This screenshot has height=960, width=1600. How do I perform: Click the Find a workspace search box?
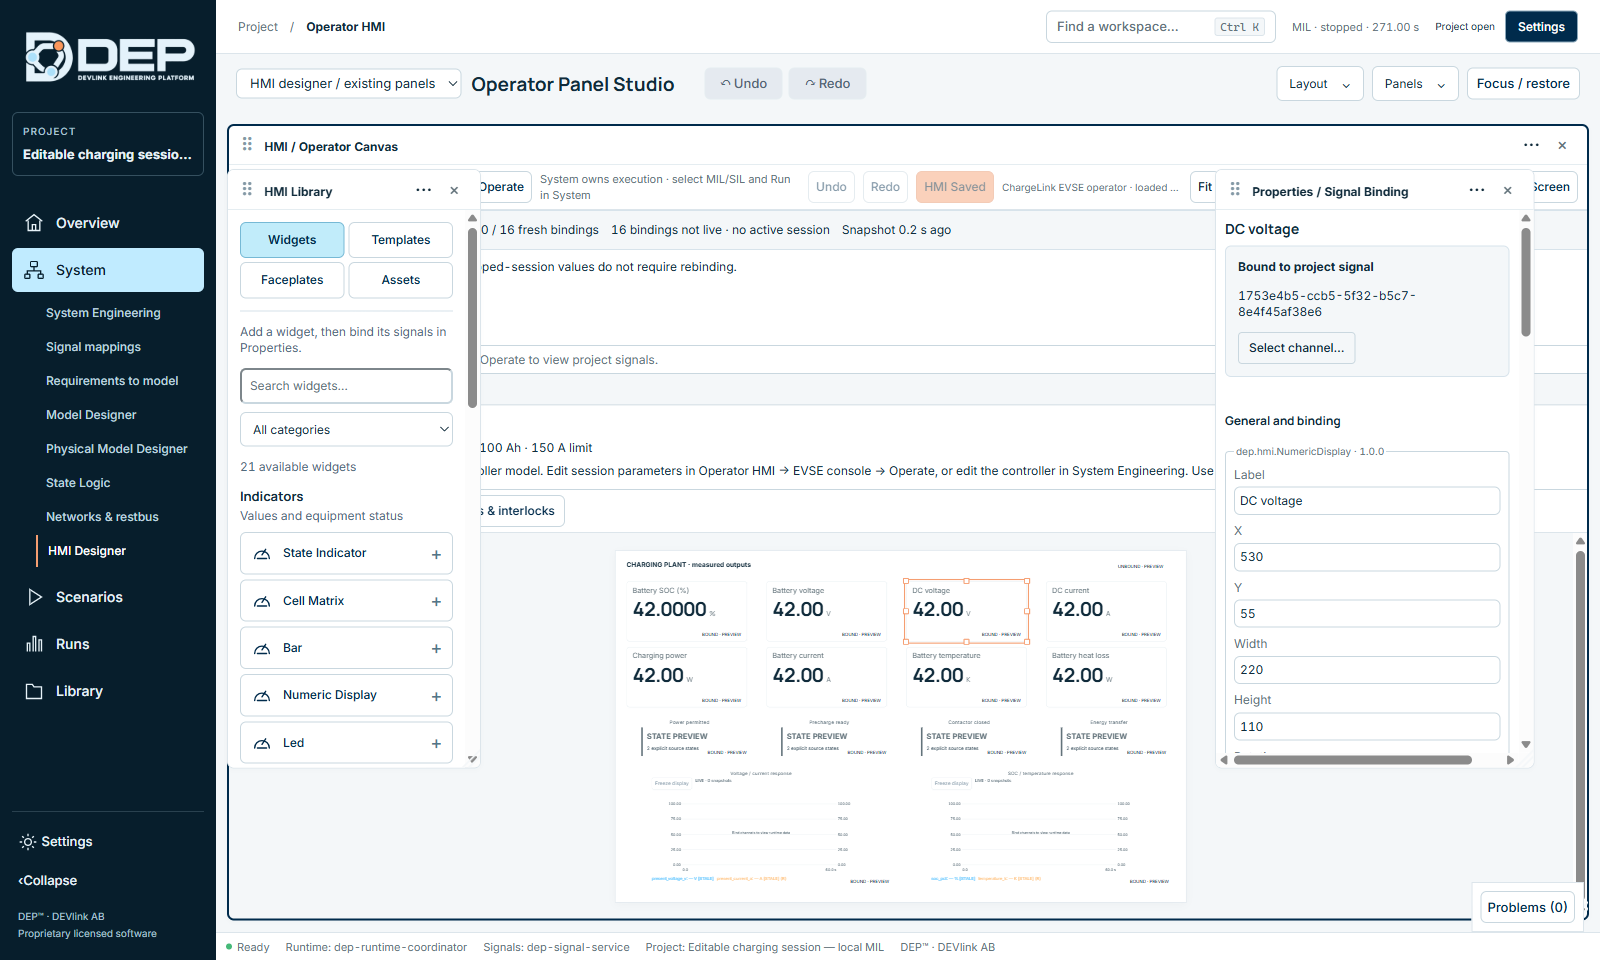tap(1161, 27)
